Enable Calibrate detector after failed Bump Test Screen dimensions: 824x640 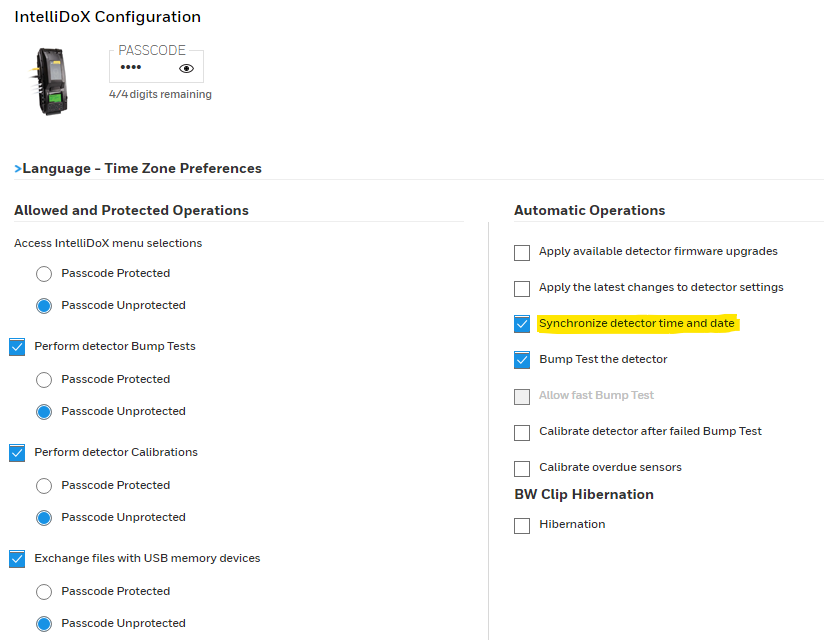pyautogui.click(x=522, y=433)
